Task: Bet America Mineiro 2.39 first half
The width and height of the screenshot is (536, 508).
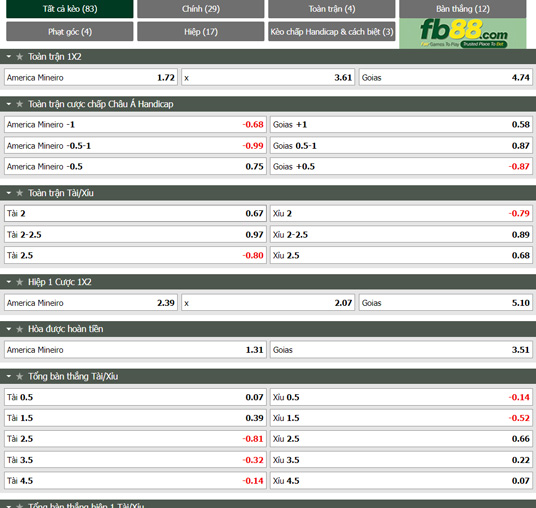Action: click(91, 303)
